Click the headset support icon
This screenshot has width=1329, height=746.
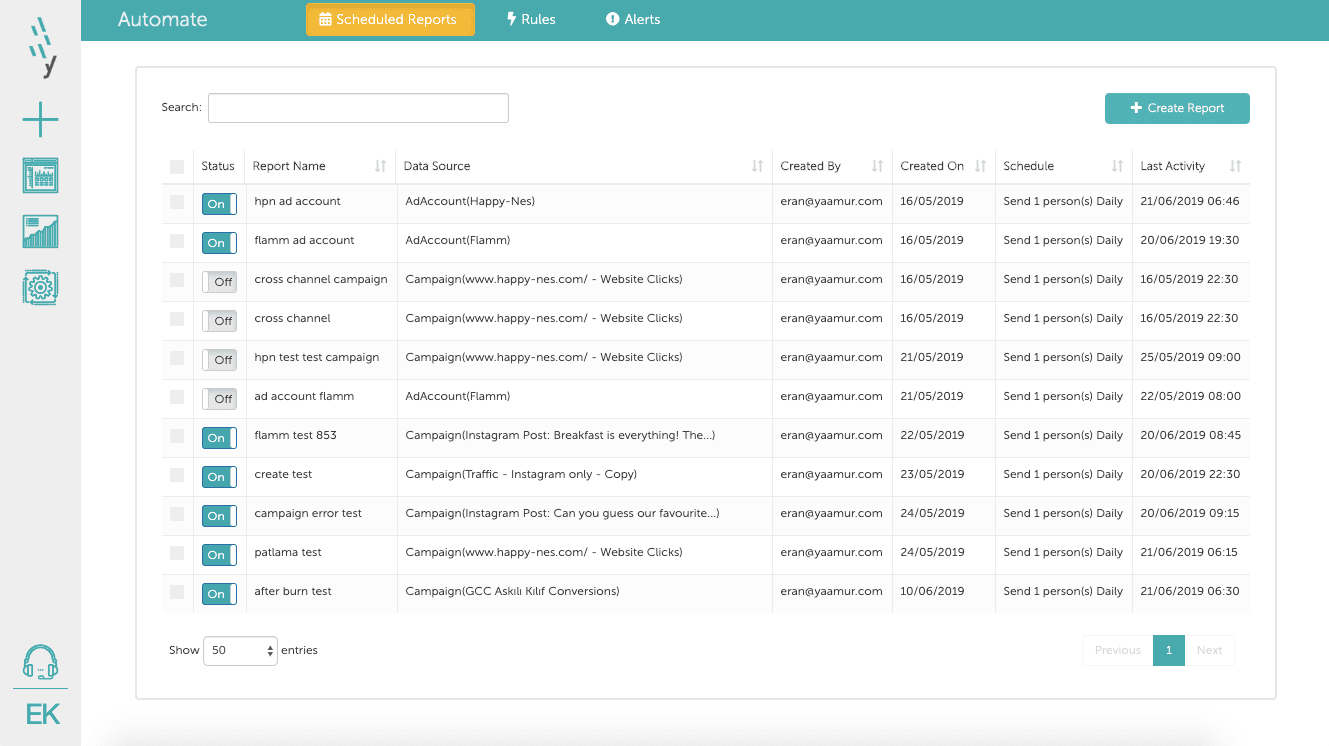click(40, 662)
